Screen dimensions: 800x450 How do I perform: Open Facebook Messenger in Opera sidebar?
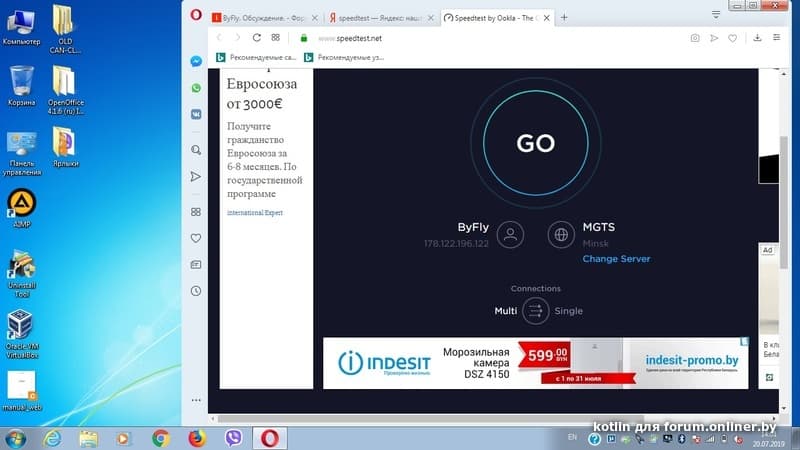pyautogui.click(x=196, y=61)
